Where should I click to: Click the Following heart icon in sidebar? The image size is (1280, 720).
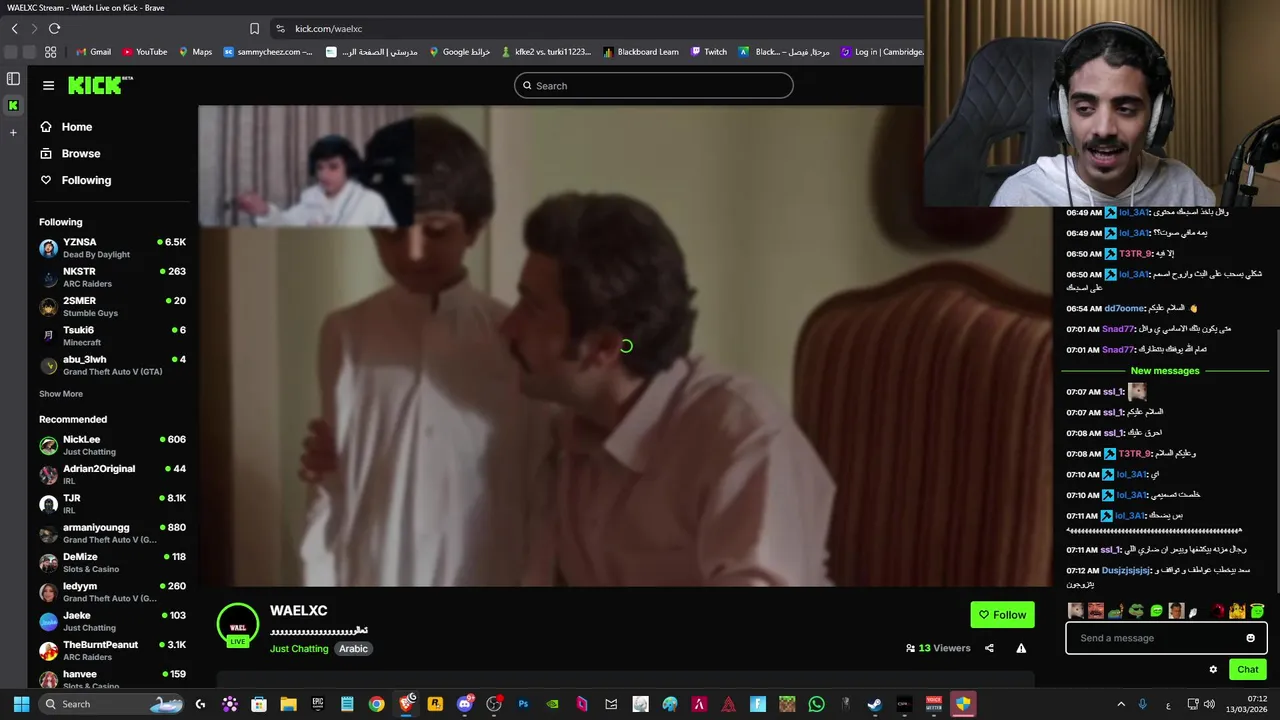tap(46, 180)
